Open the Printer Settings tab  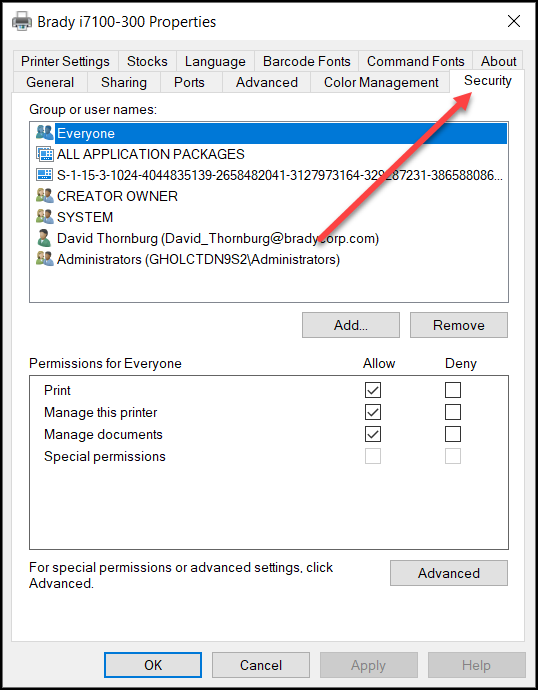pyautogui.click(x=65, y=61)
